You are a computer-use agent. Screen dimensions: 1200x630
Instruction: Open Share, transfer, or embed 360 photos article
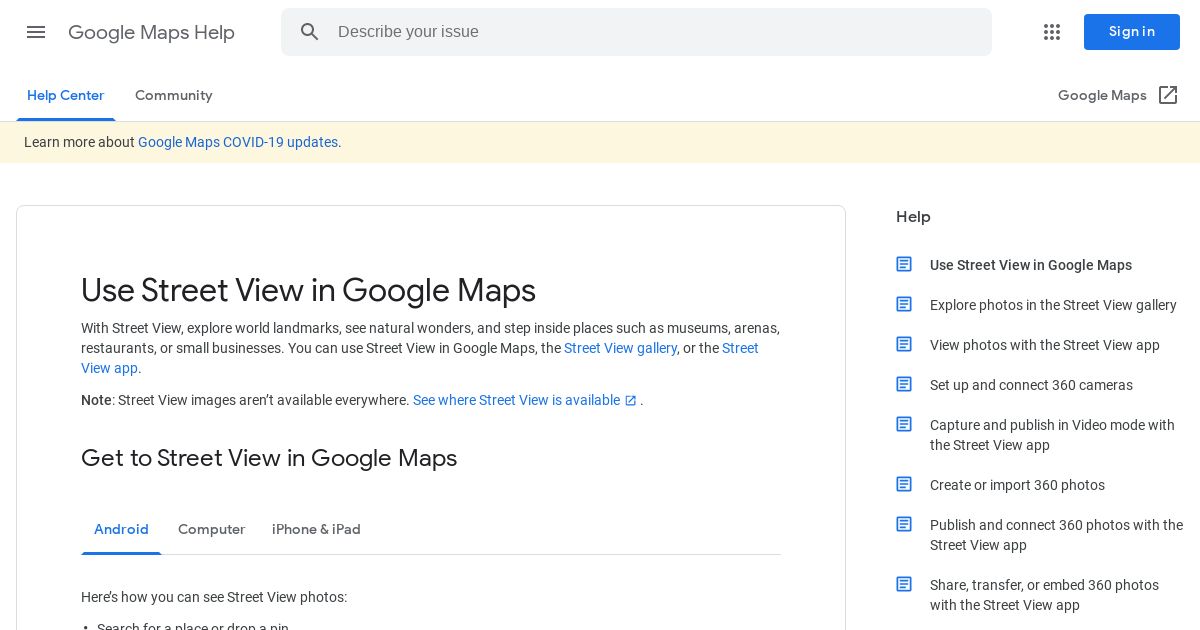tap(1044, 595)
